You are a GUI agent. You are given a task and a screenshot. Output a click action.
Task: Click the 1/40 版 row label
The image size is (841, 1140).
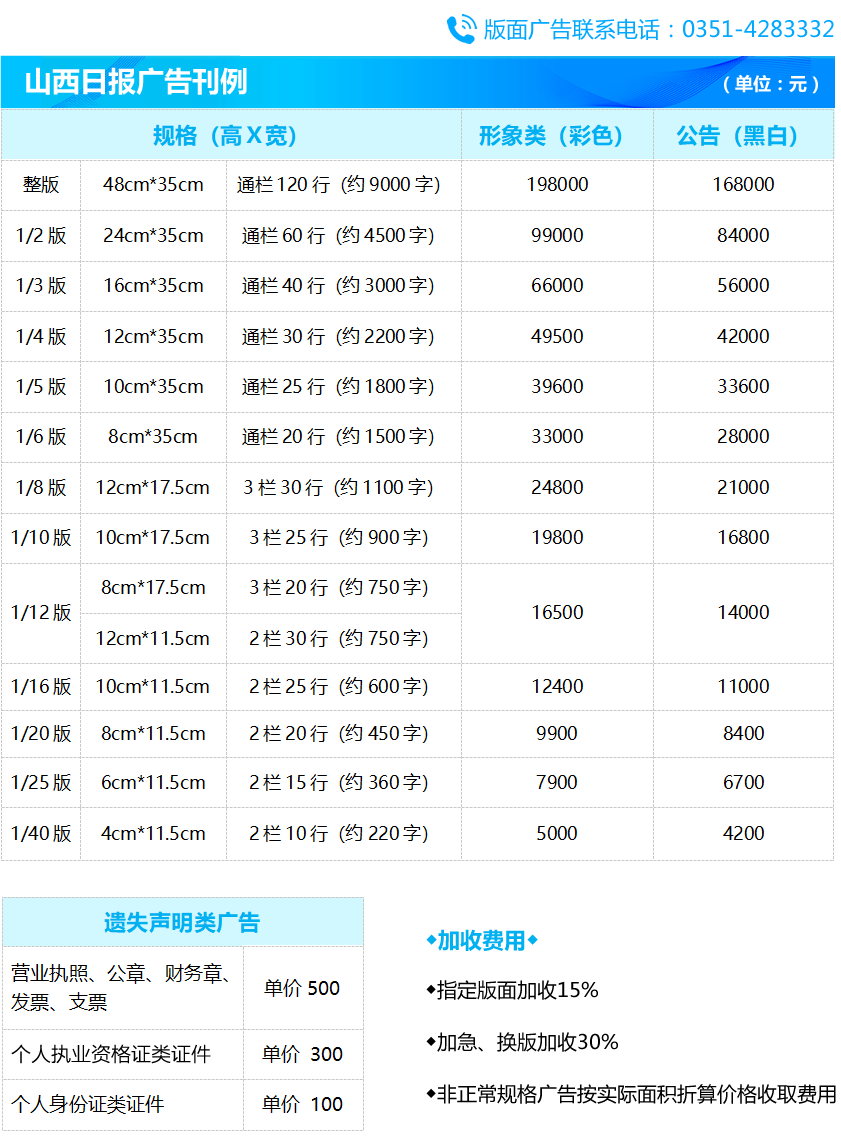[41, 834]
